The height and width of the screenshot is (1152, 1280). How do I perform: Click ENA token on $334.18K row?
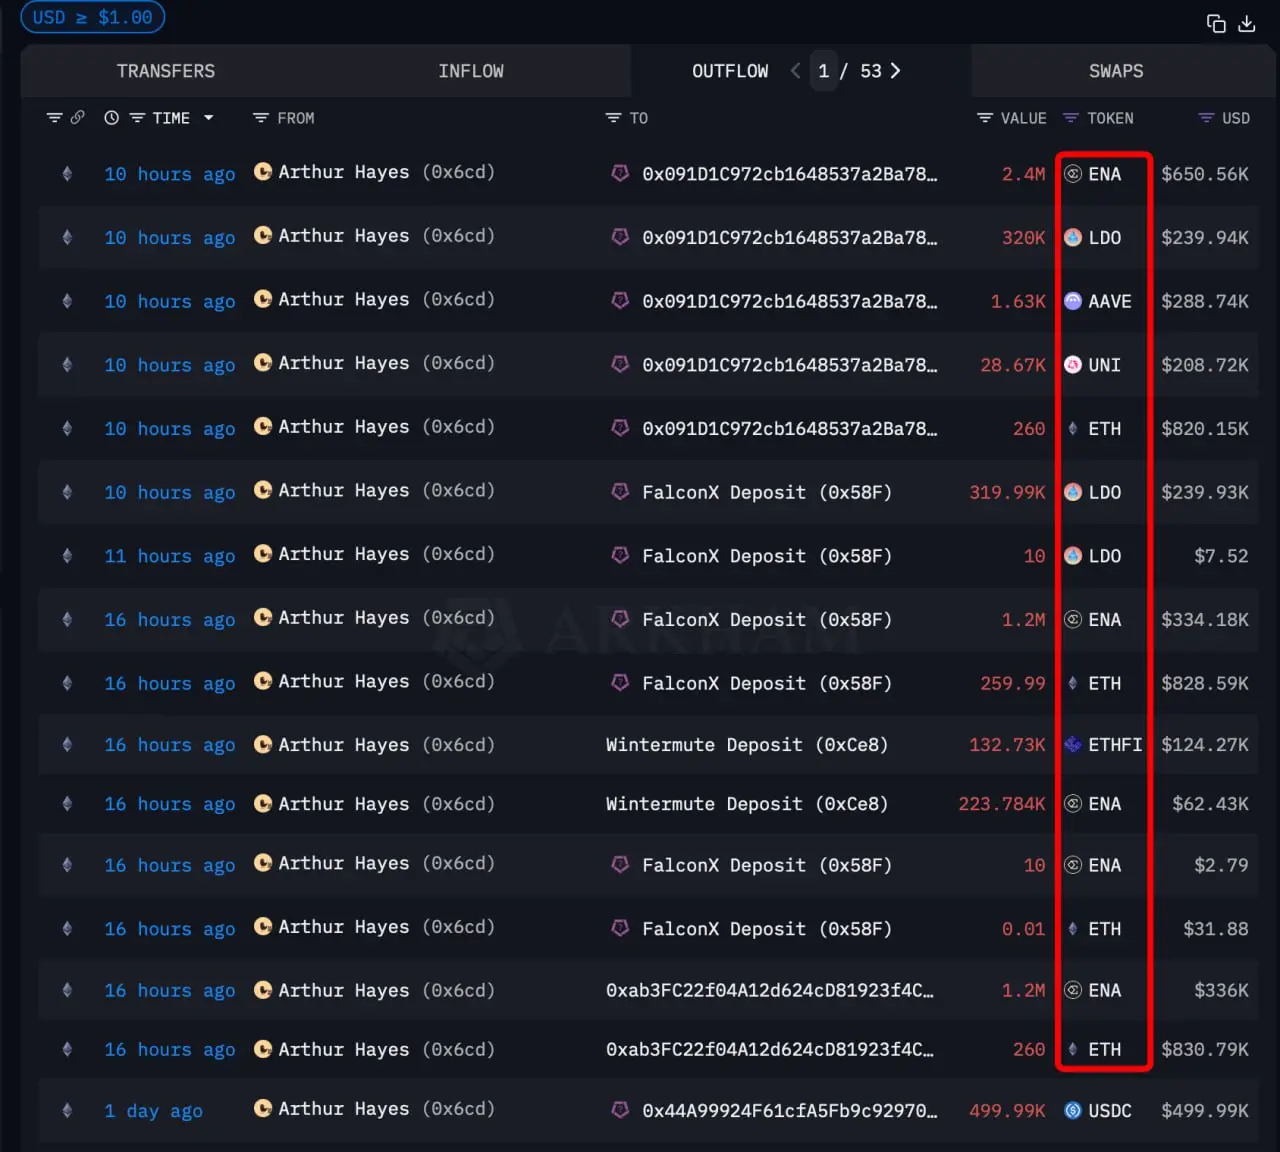click(x=1093, y=620)
